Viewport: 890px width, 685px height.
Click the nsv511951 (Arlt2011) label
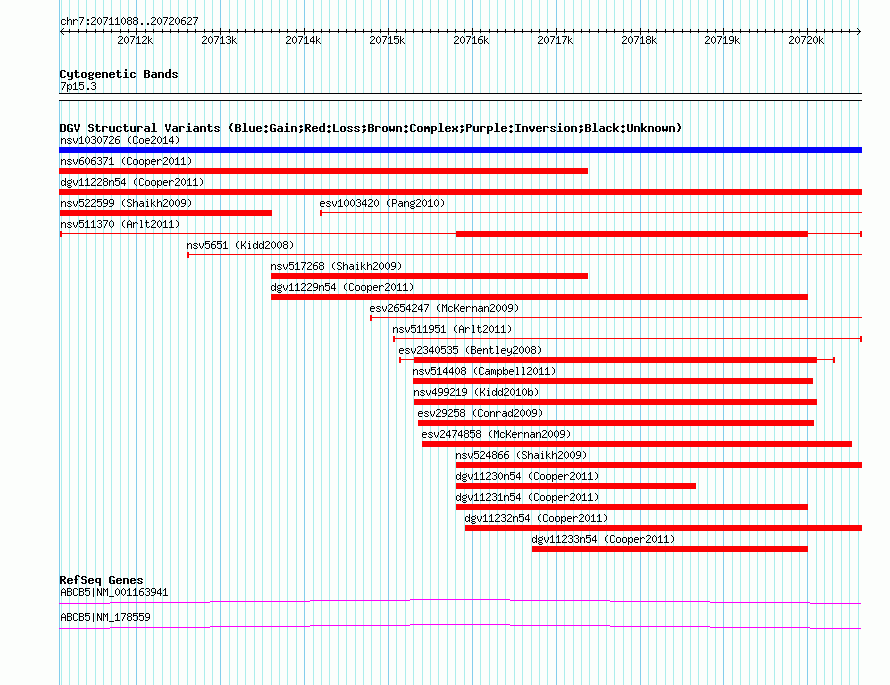pos(452,329)
